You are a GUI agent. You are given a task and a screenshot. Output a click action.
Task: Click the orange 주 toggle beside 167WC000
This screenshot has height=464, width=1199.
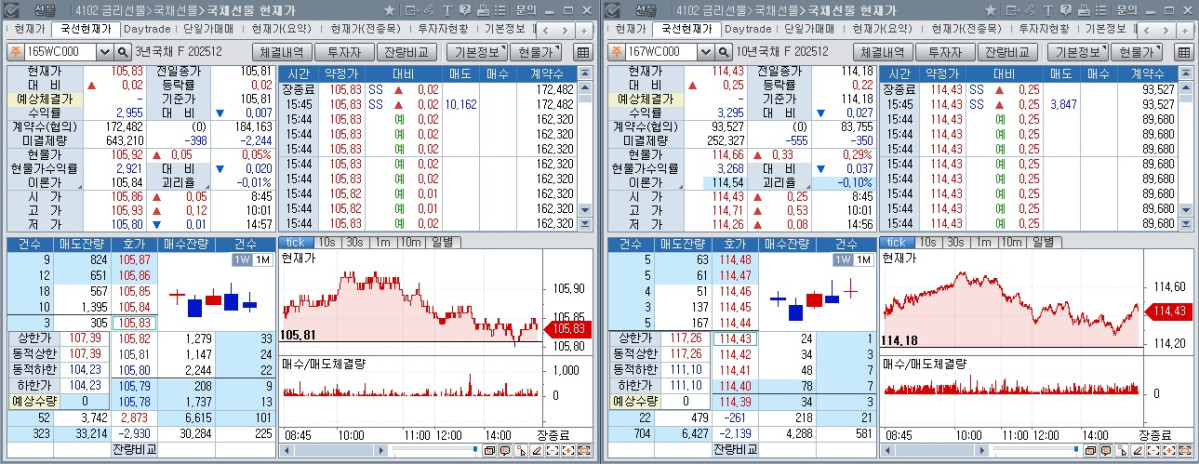pyautogui.click(x=616, y=52)
